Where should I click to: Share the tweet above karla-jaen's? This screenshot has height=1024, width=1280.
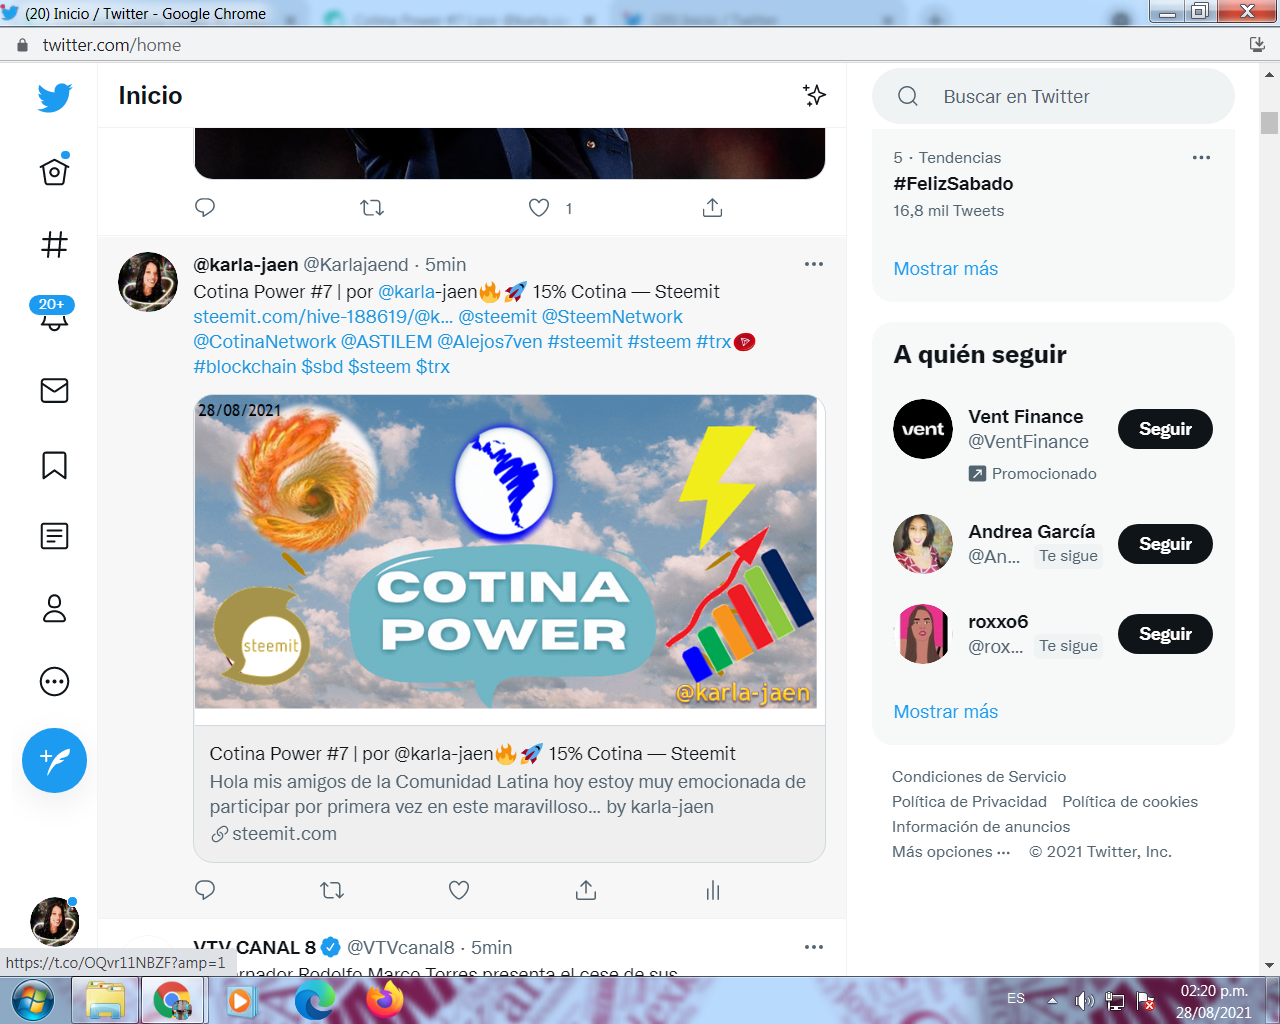712,207
